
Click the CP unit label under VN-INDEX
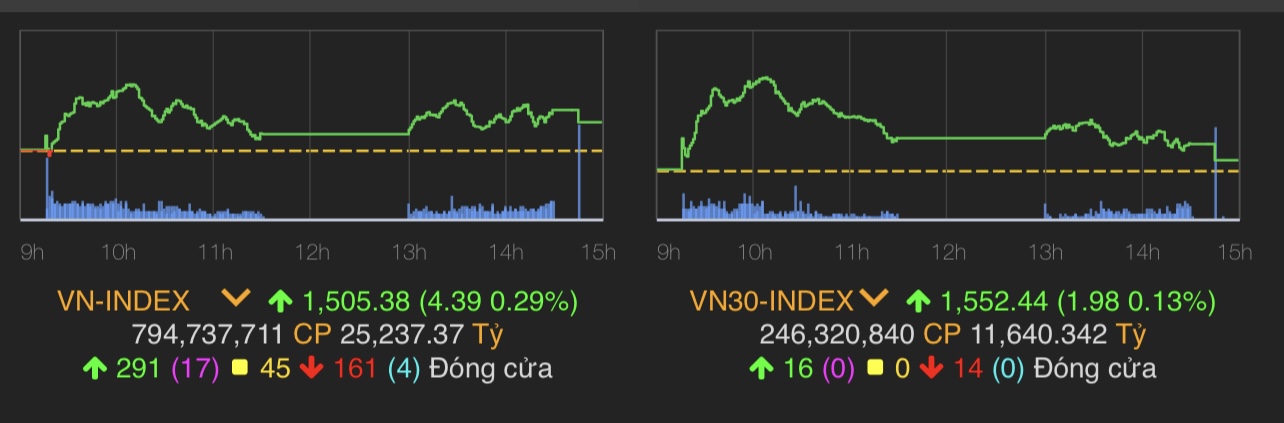(x=310, y=334)
